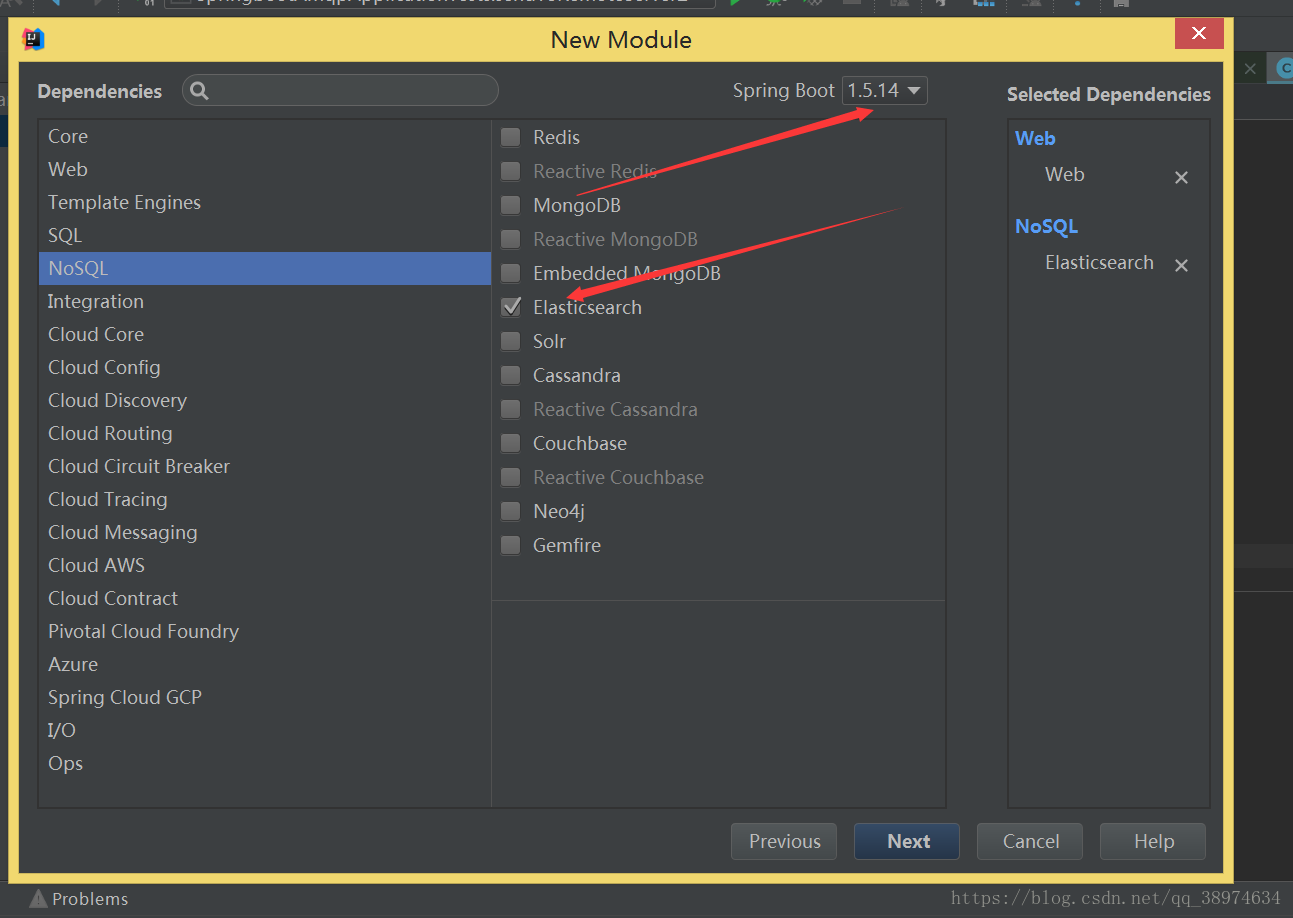Click the Problems warning icon
Image resolution: width=1293 pixels, height=918 pixels.
[x=38, y=898]
